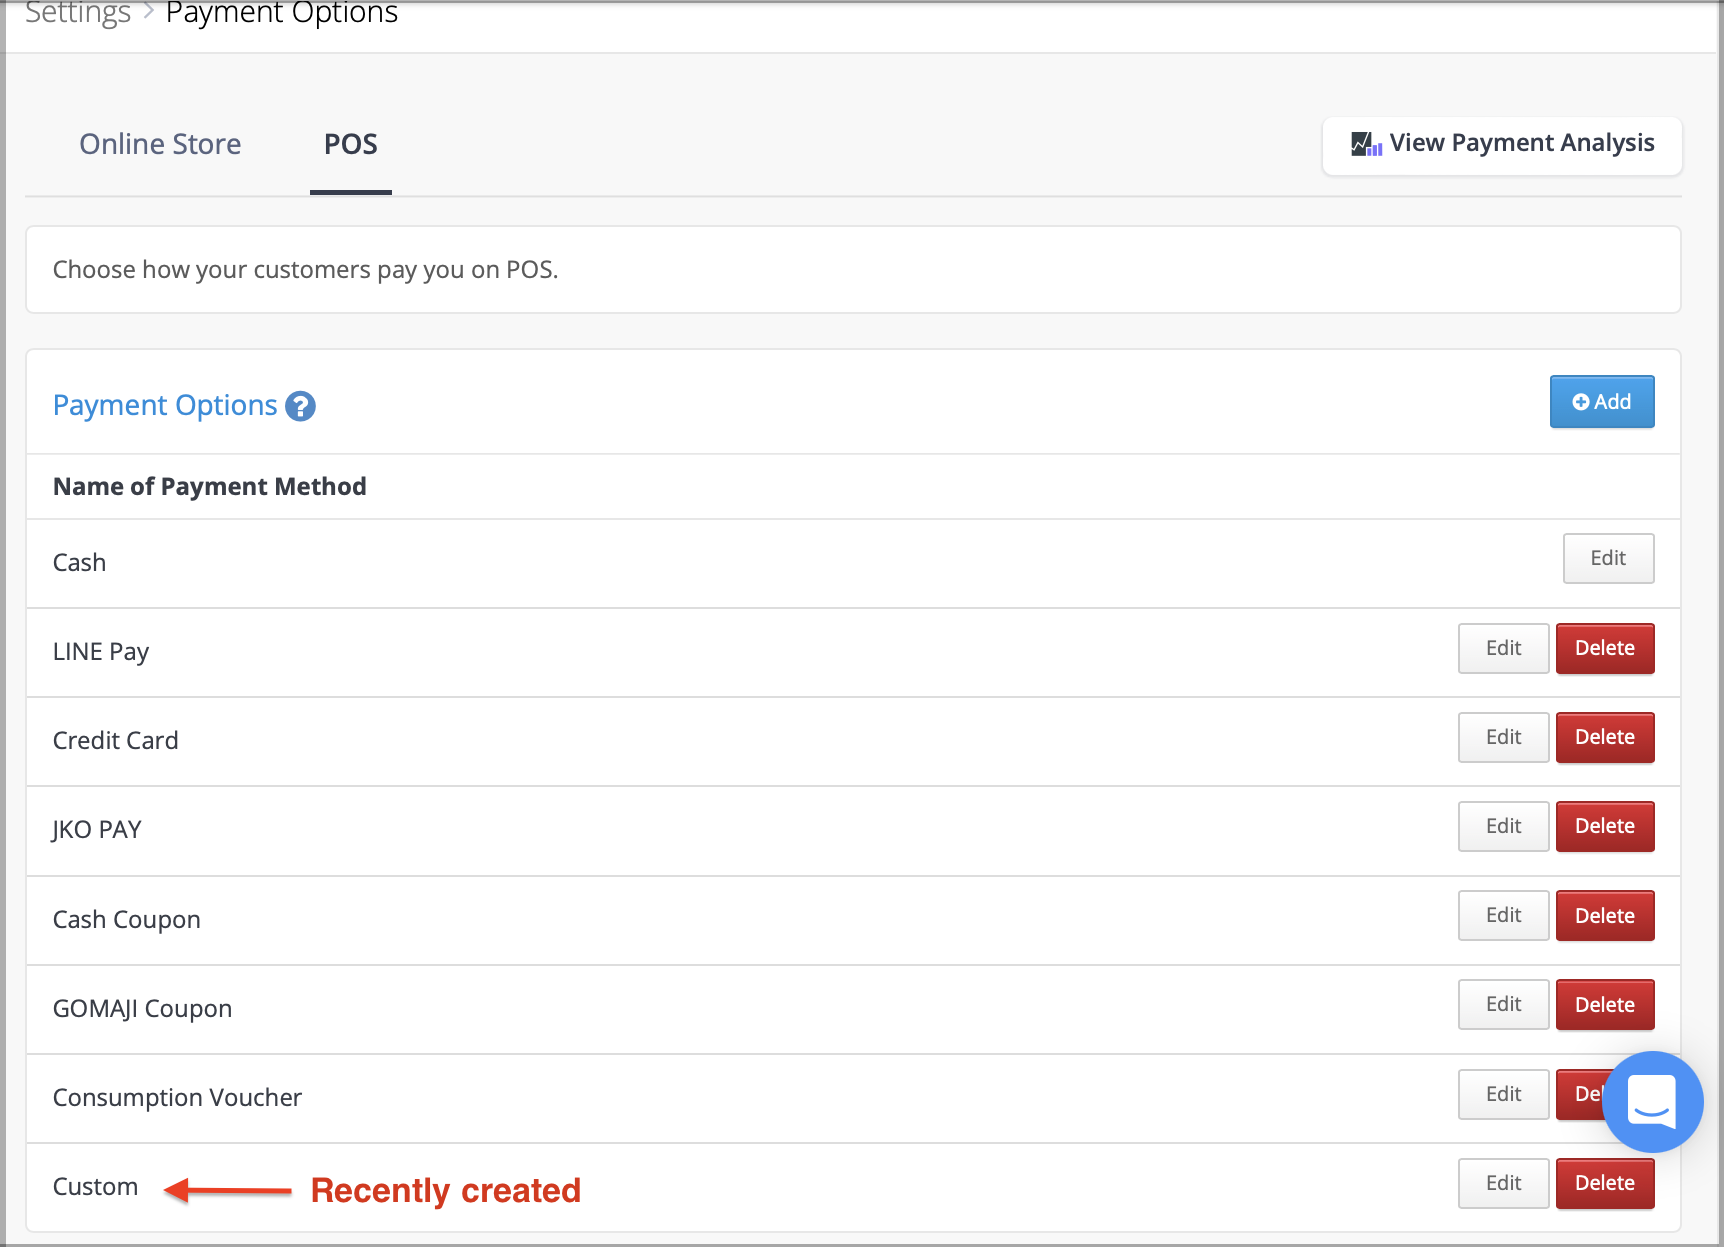Edit the Cash payment method
Viewport: 1724px width, 1247px height.
coord(1607,558)
